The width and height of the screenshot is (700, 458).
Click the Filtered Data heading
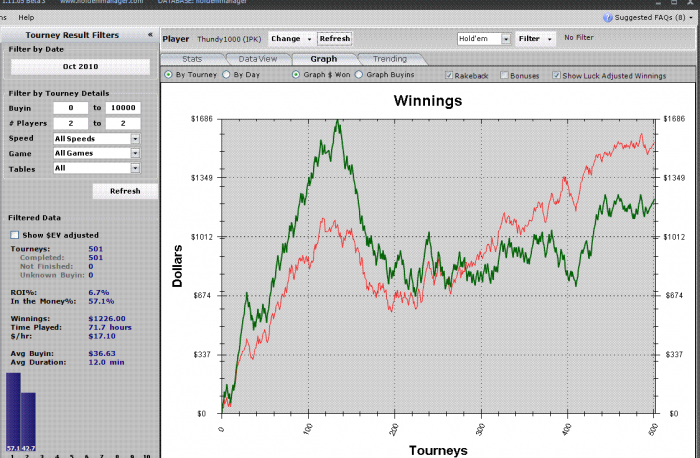34,218
